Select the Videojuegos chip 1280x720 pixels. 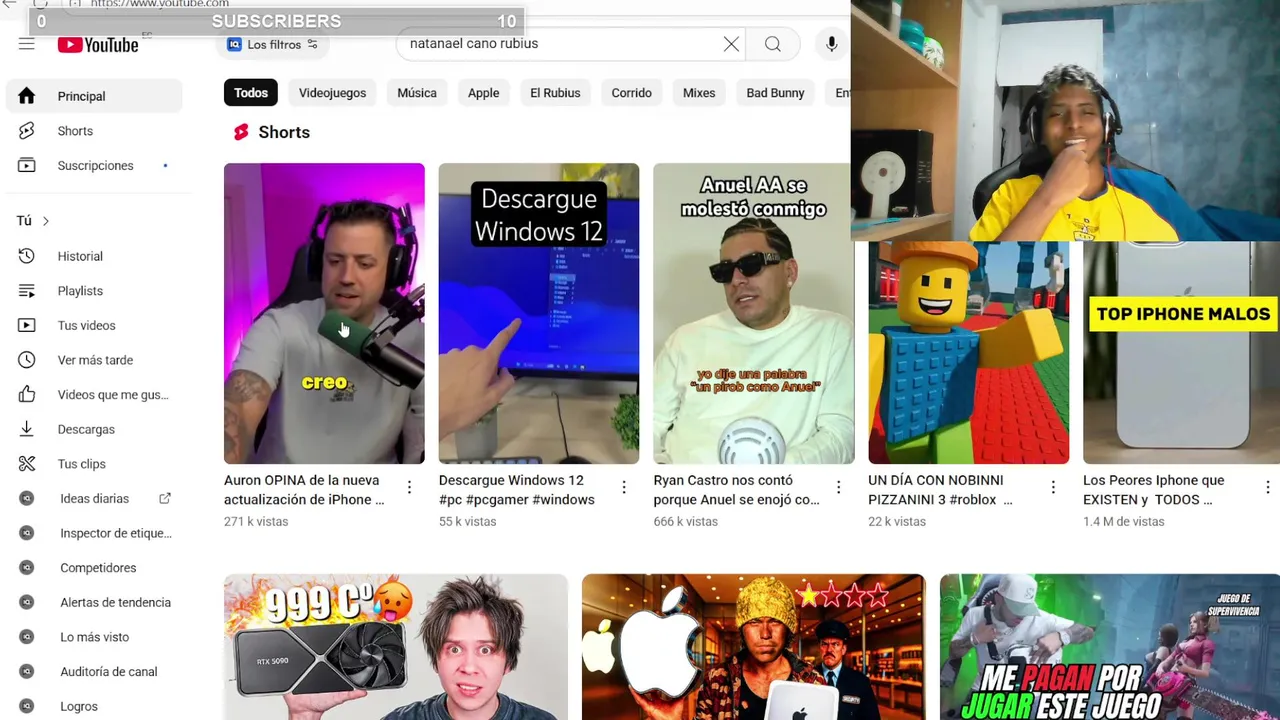(x=332, y=93)
